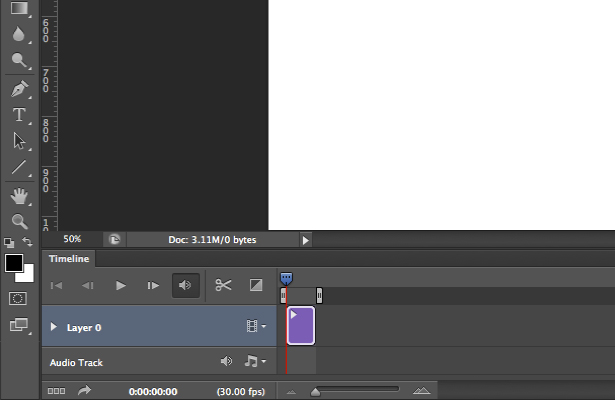Go to the next frame
Screen dimensions: 615x400
[153, 285]
